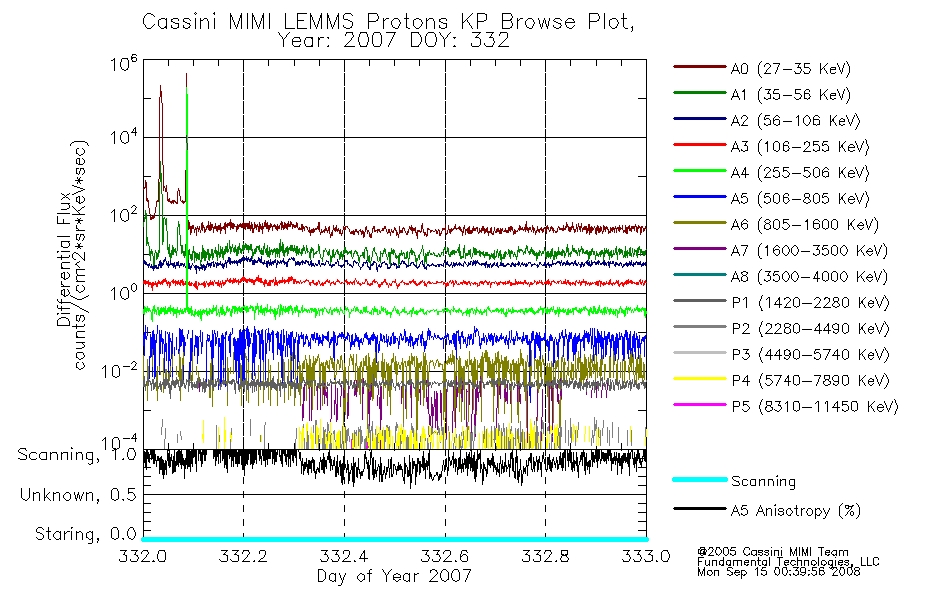This screenshot has height=600, width=950.
Task: Click the A2 (56-106 KeV) legend label
Action: pyautogui.click(x=795, y=121)
